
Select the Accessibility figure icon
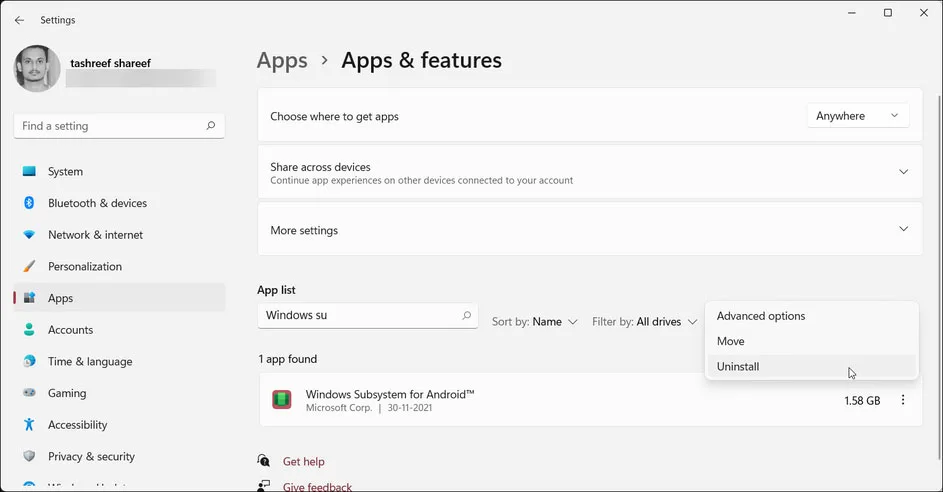pyautogui.click(x=29, y=425)
